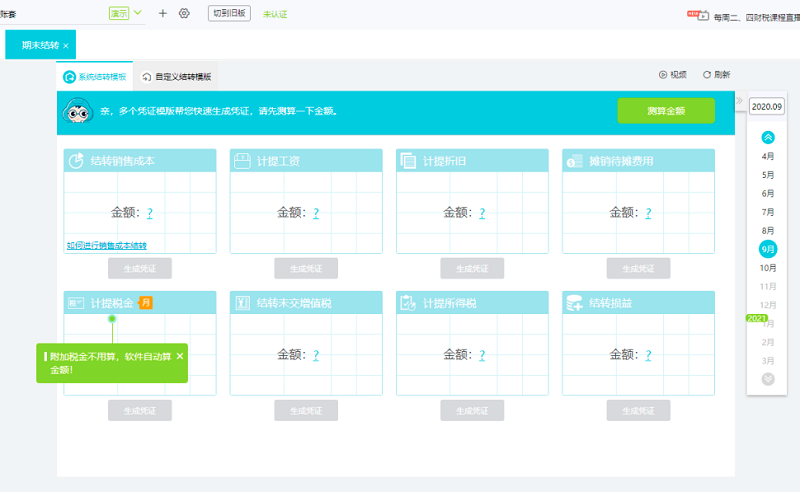Click amount question mark in 计提折旧
This screenshot has height=492, width=800.
click(482, 213)
